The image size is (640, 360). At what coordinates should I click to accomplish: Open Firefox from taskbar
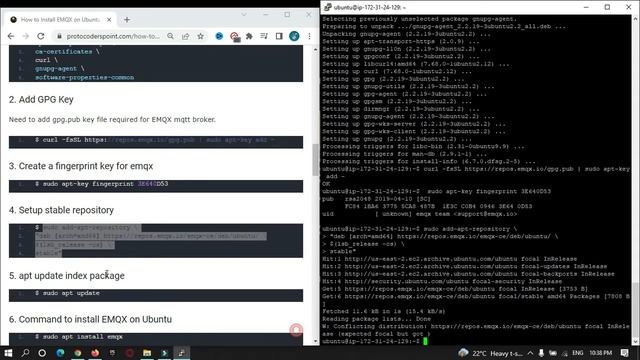95,353
